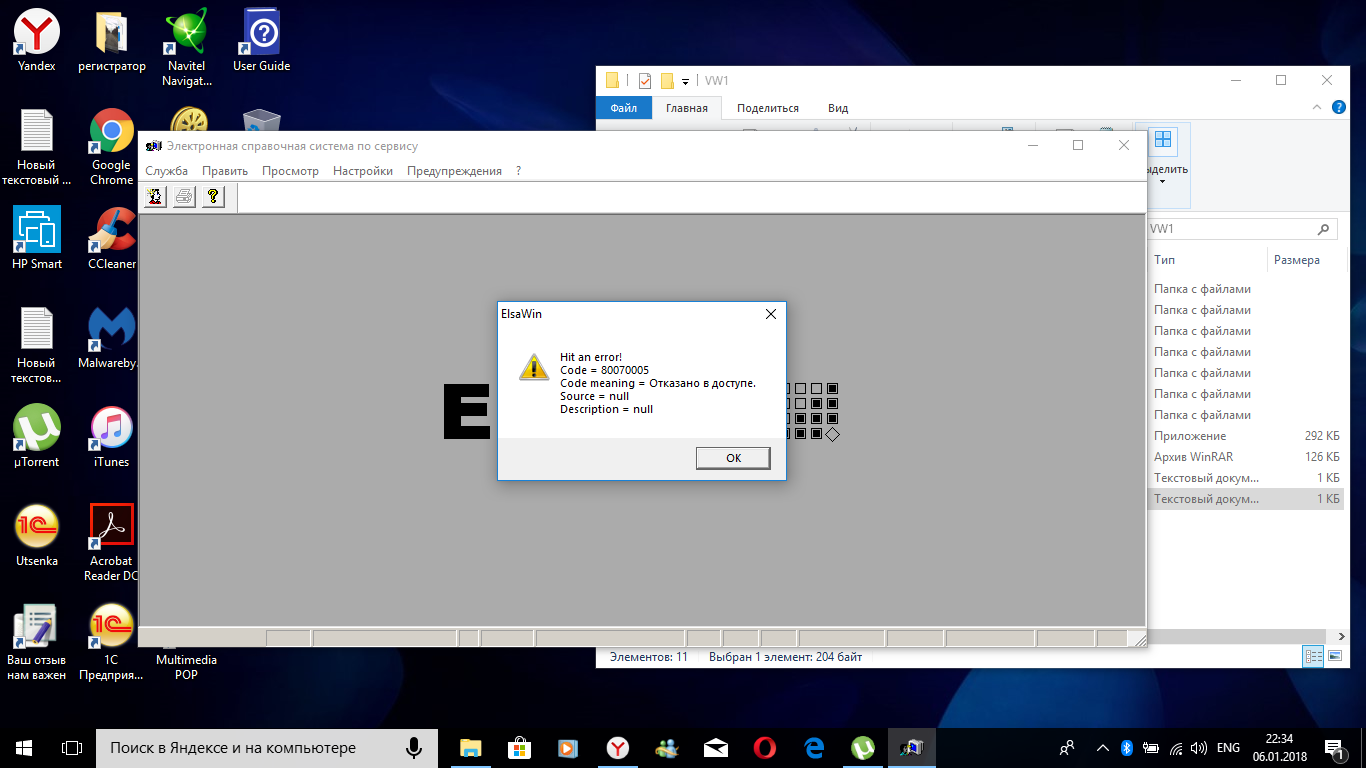Show hidden system tray icons

[x=1102, y=748]
